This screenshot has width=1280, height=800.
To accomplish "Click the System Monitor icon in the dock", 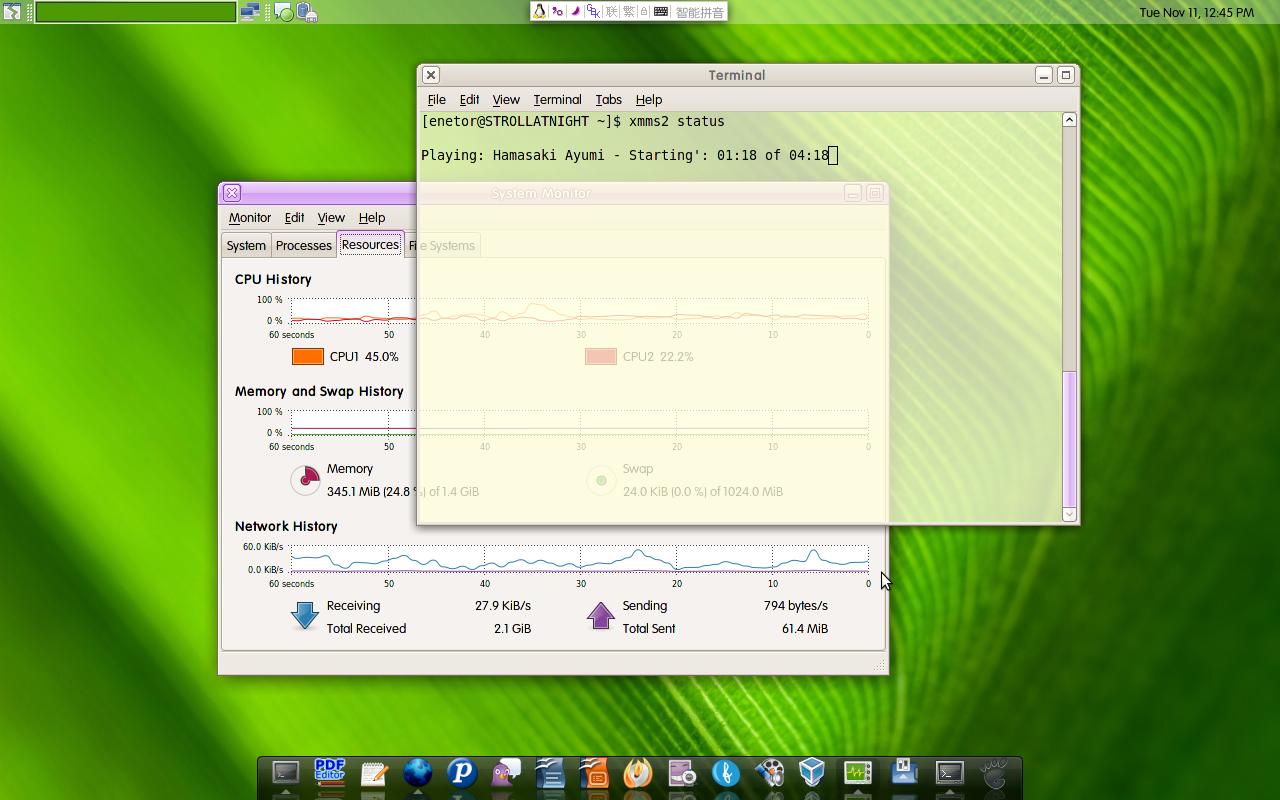I will point(858,773).
